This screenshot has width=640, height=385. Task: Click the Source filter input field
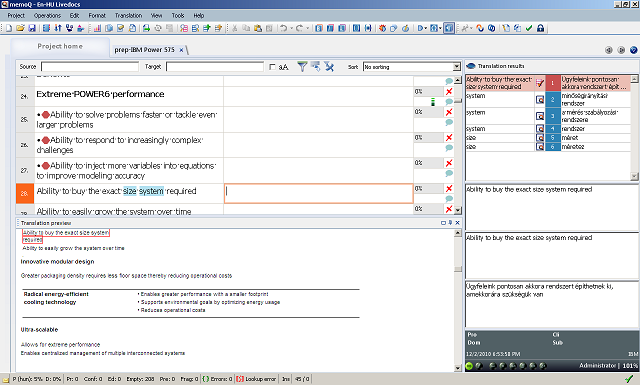[x=90, y=67]
